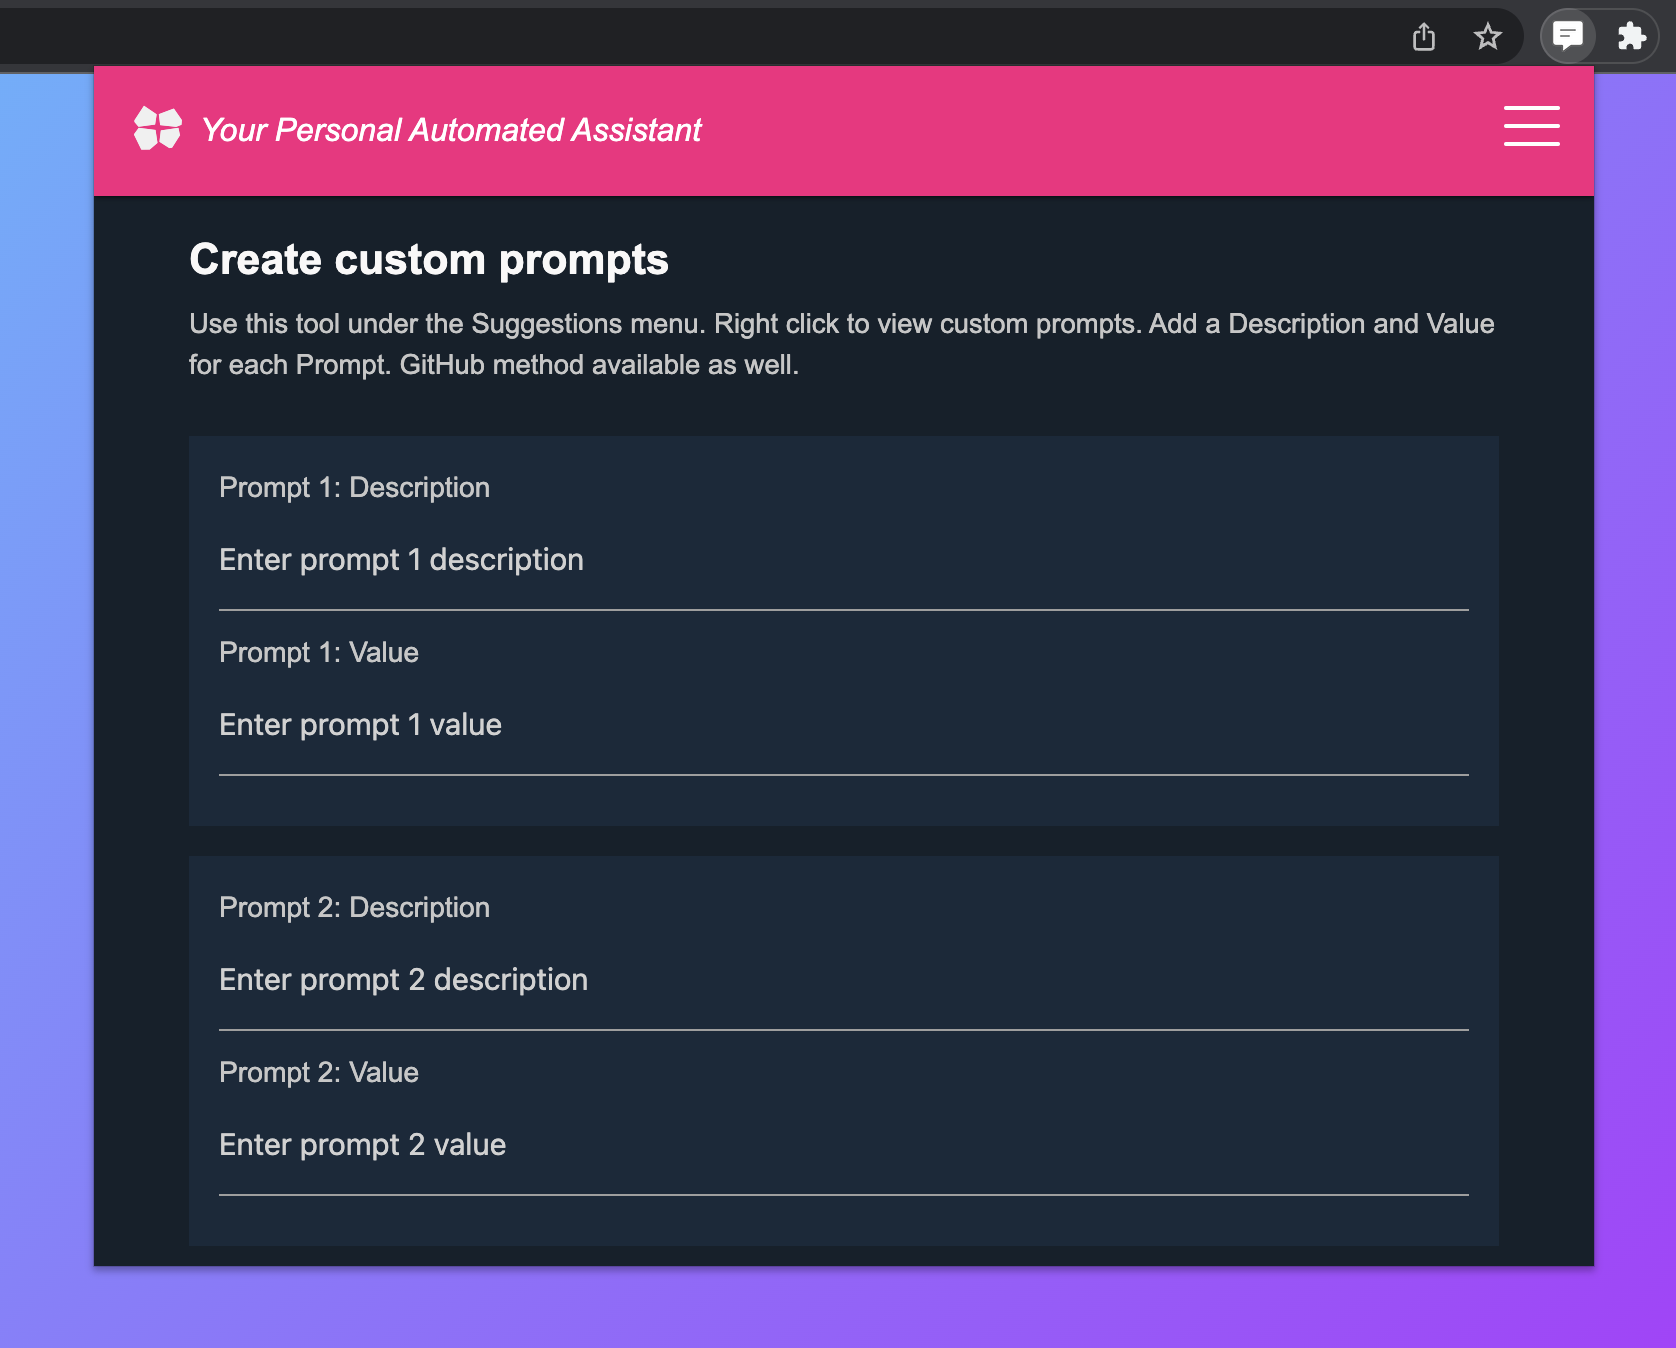Viewport: 1676px width, 1348px height.
Task: Click the browser share icon
Action: 1424,37
